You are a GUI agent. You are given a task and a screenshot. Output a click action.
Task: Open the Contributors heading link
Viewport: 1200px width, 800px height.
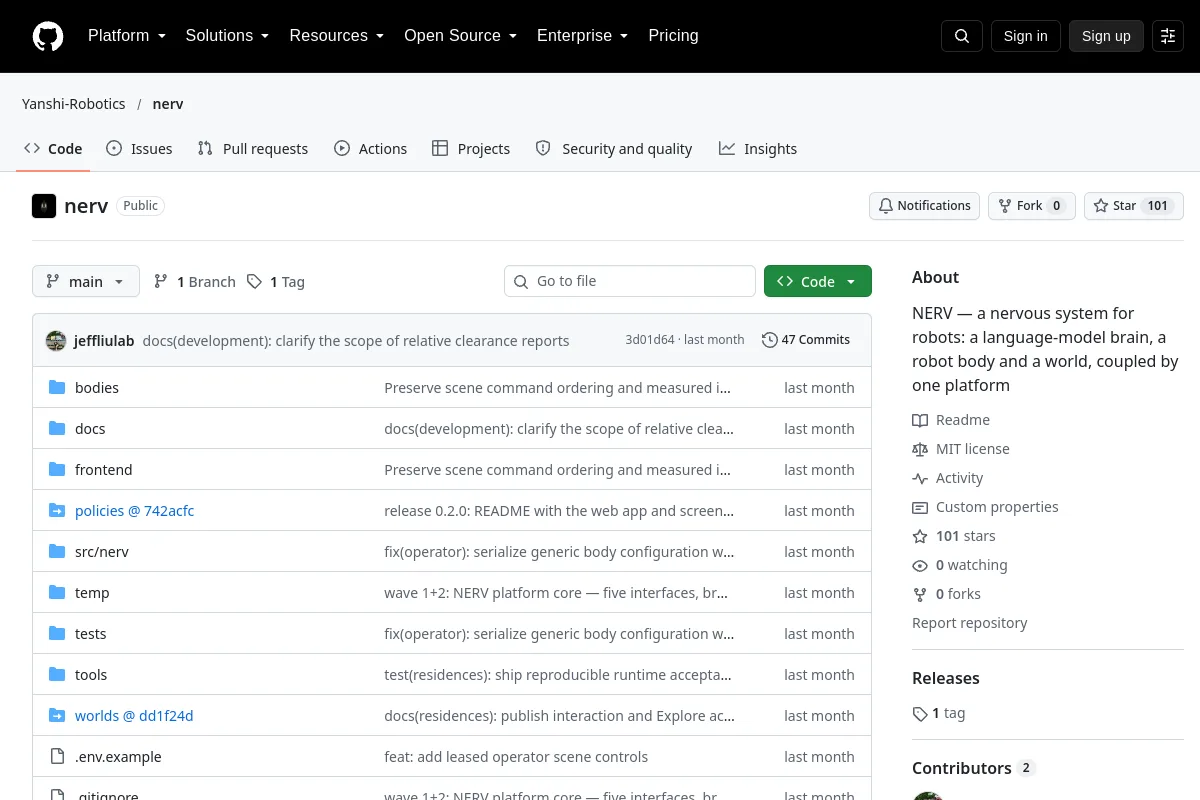(x=973, y=768)
